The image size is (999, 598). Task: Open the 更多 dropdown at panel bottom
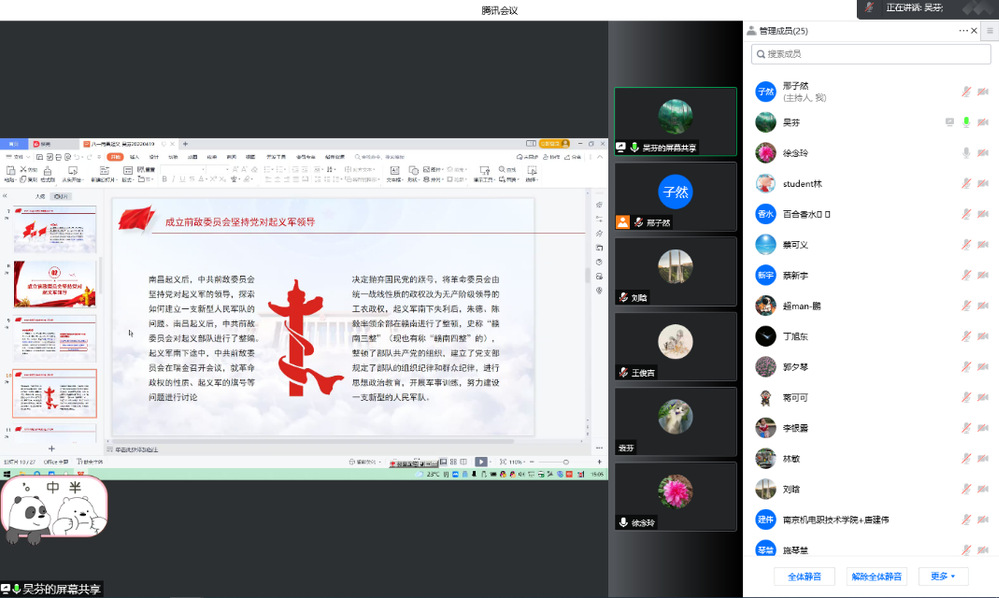point(942,576)
